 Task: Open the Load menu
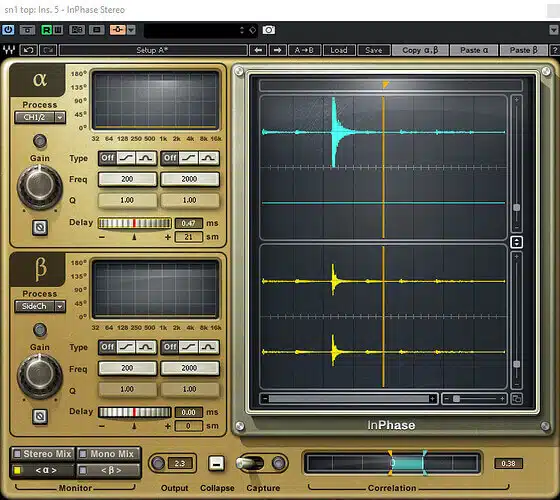[339, 50]
